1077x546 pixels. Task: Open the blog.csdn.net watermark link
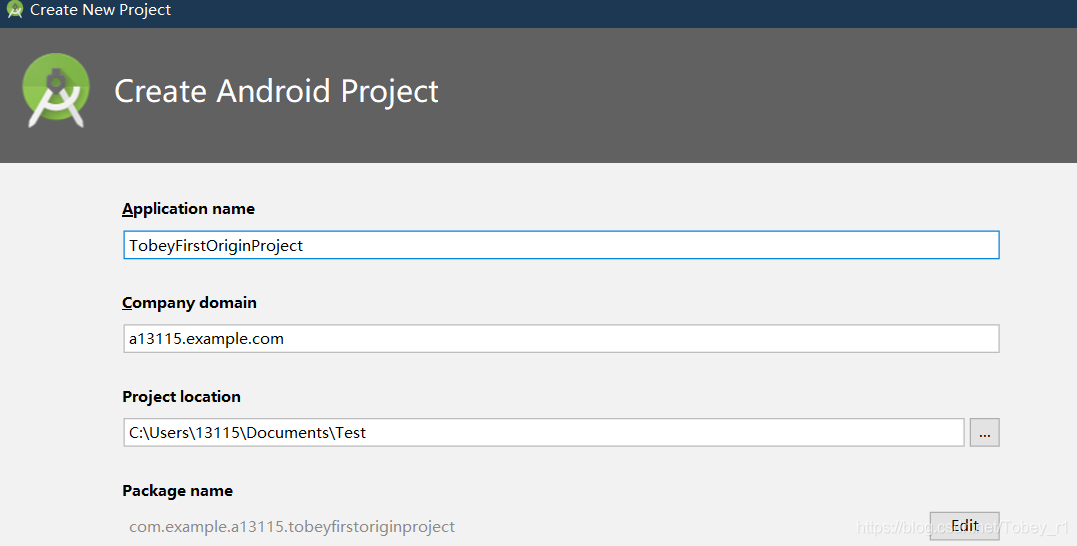click(963, 527)
